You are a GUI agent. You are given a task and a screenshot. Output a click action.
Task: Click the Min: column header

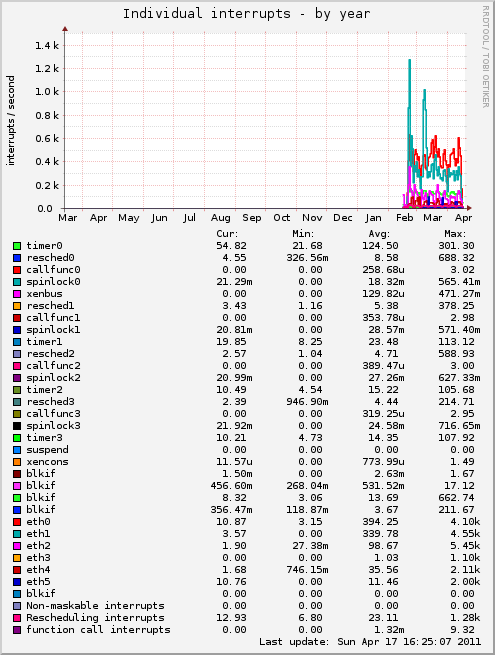coord(303,234)
